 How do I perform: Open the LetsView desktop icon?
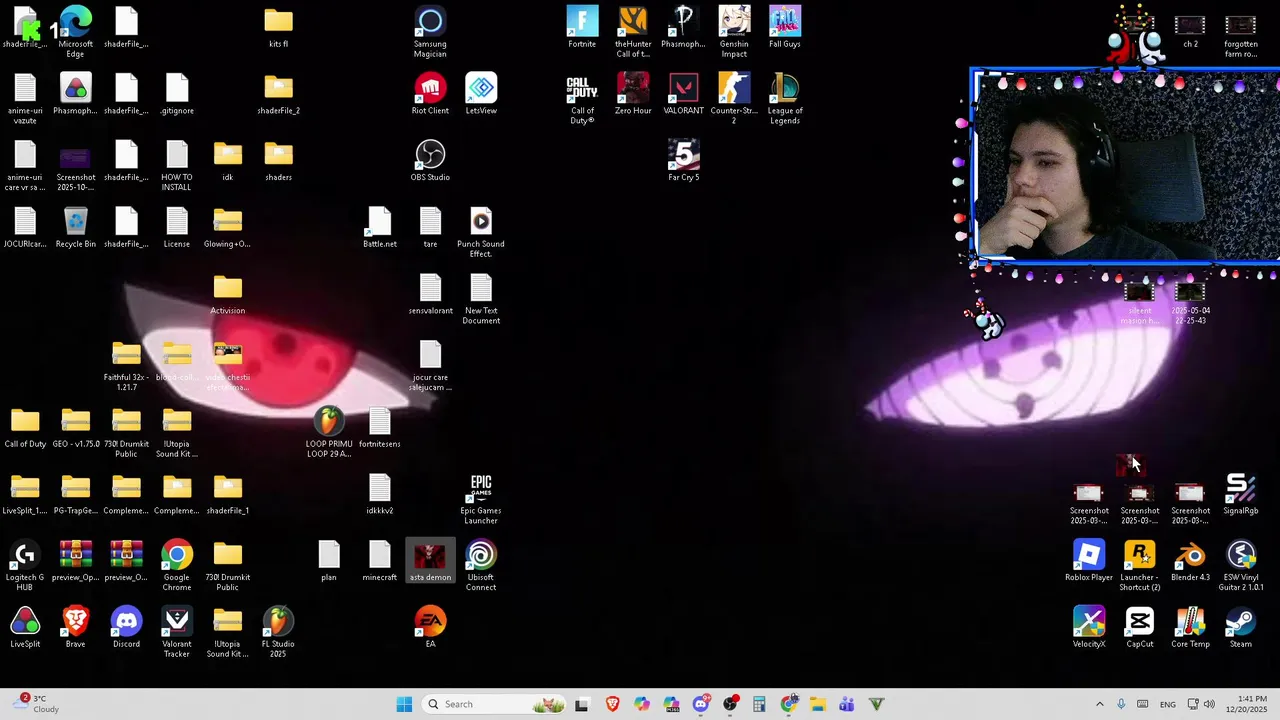481,94
